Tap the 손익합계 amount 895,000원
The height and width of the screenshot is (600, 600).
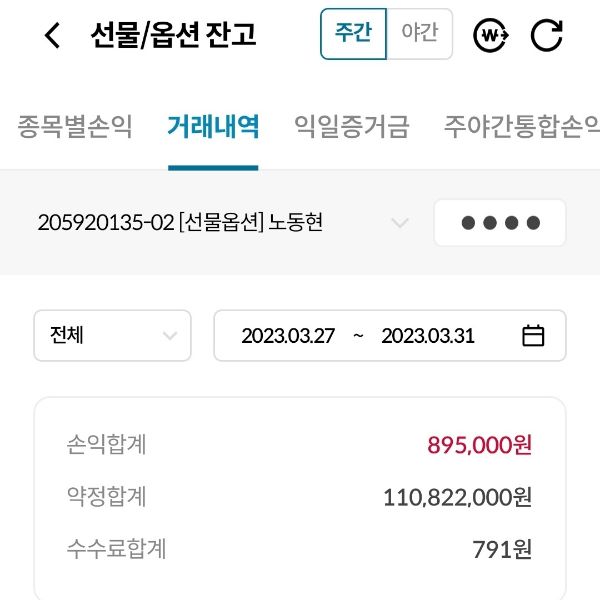tap(479, 445)
